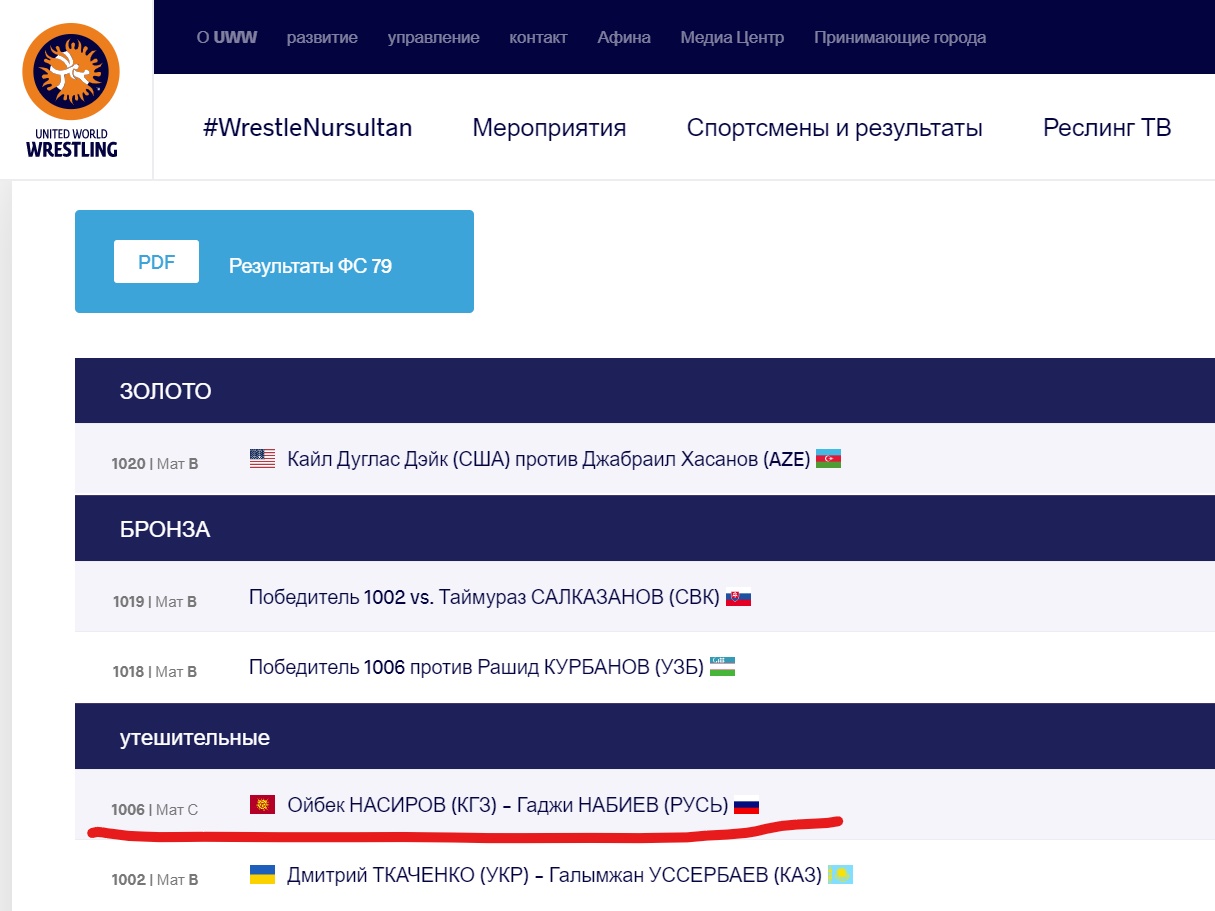Open the Мероприятия menu
This screenshot has width=1215, height=911.
pos(549,128)
